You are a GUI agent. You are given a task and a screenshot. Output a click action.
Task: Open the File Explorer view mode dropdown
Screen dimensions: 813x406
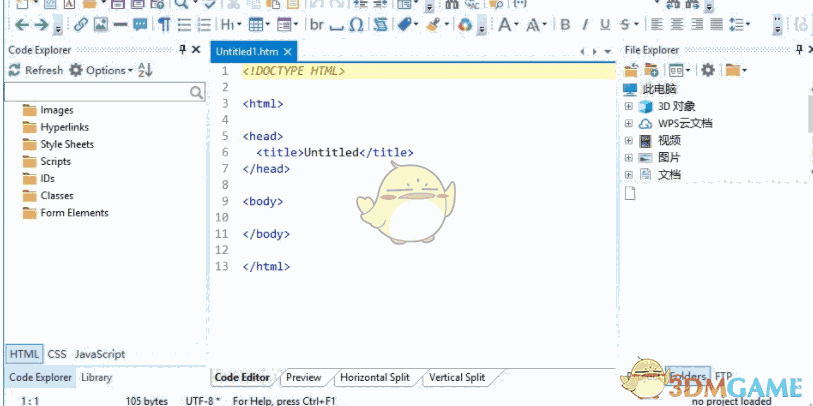[679, 70]
